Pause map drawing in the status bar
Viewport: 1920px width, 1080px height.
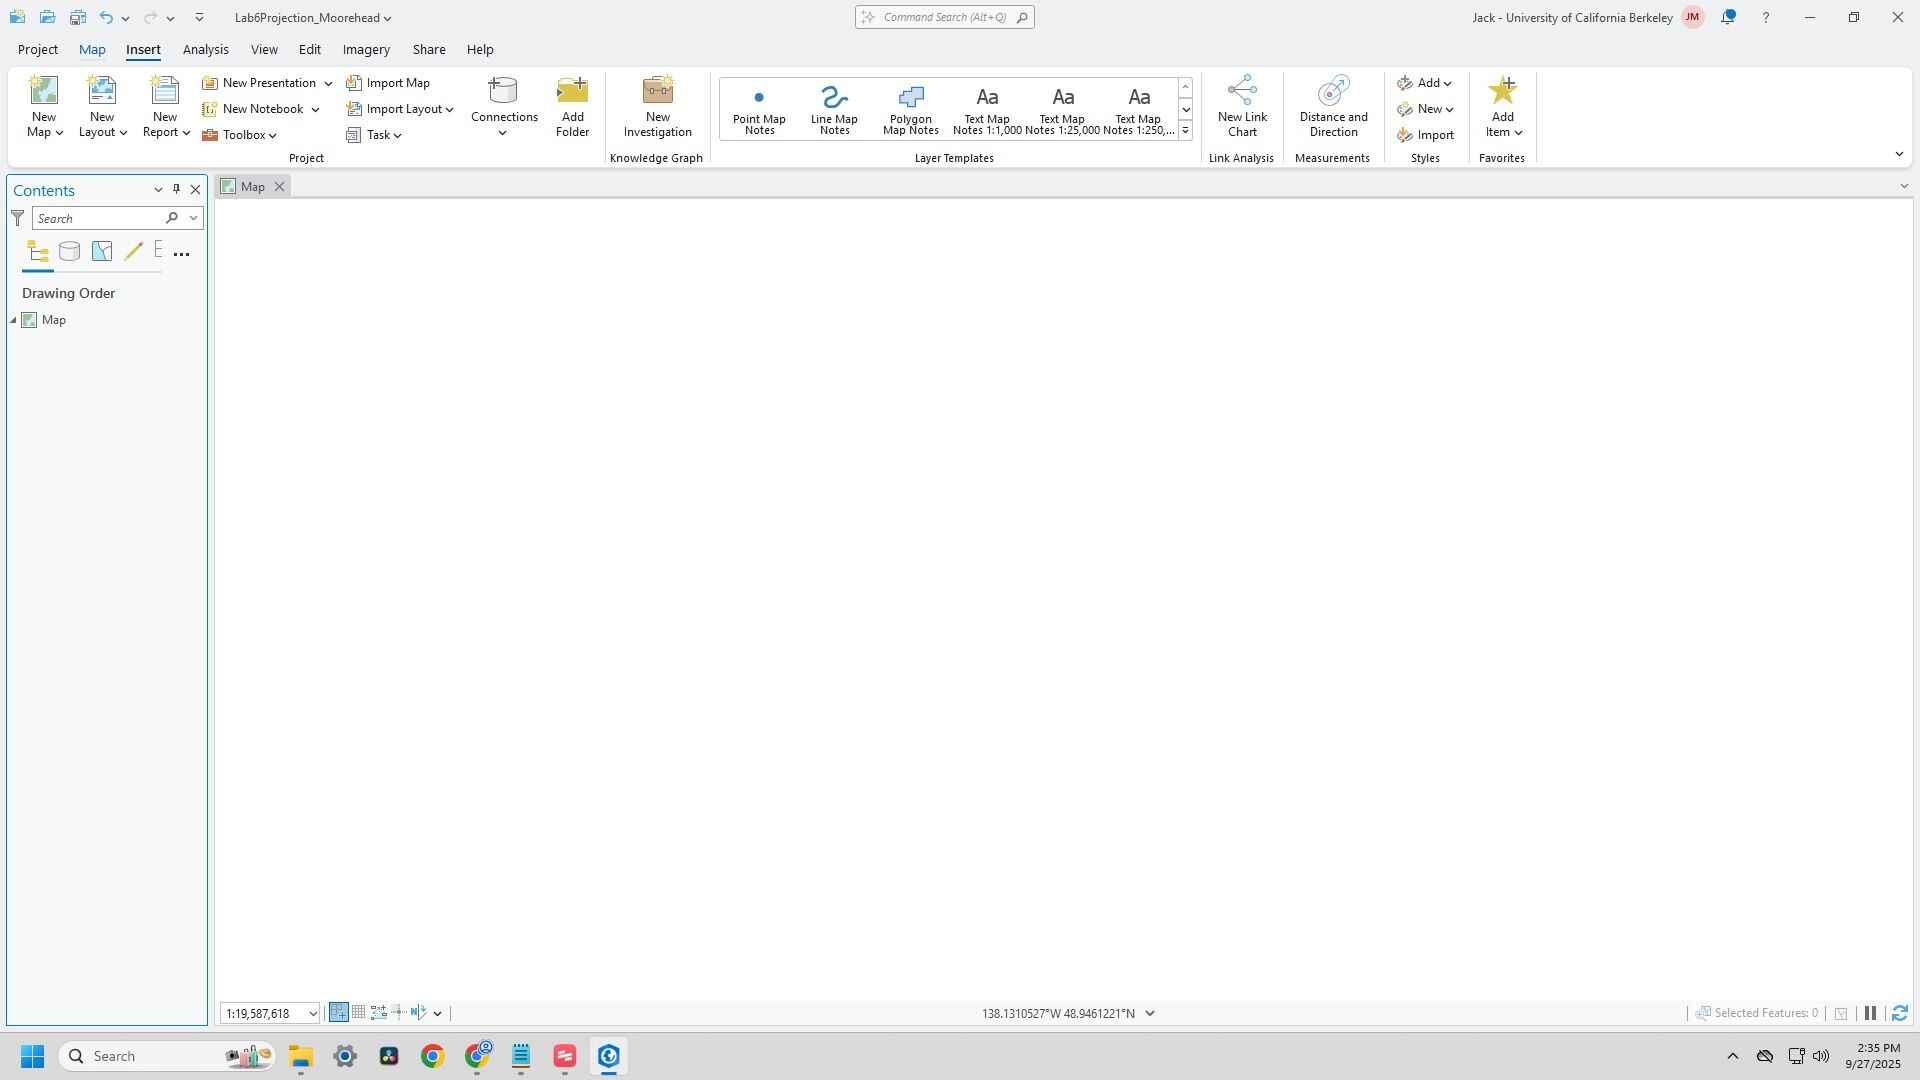(1870, 1013)
